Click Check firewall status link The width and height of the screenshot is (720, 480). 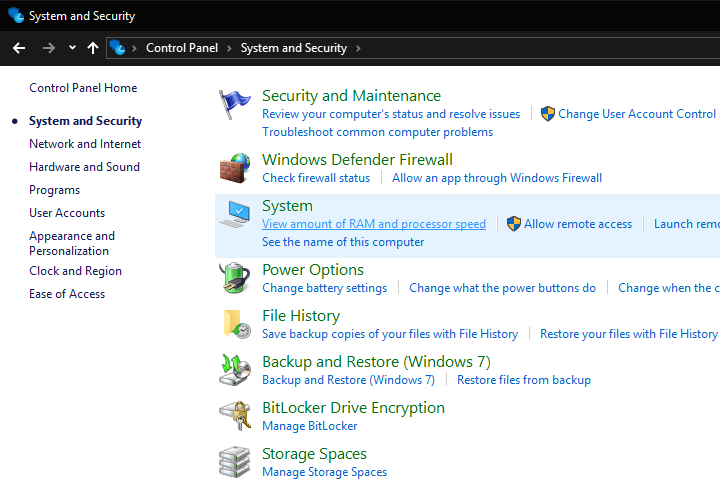coord(316,178)
